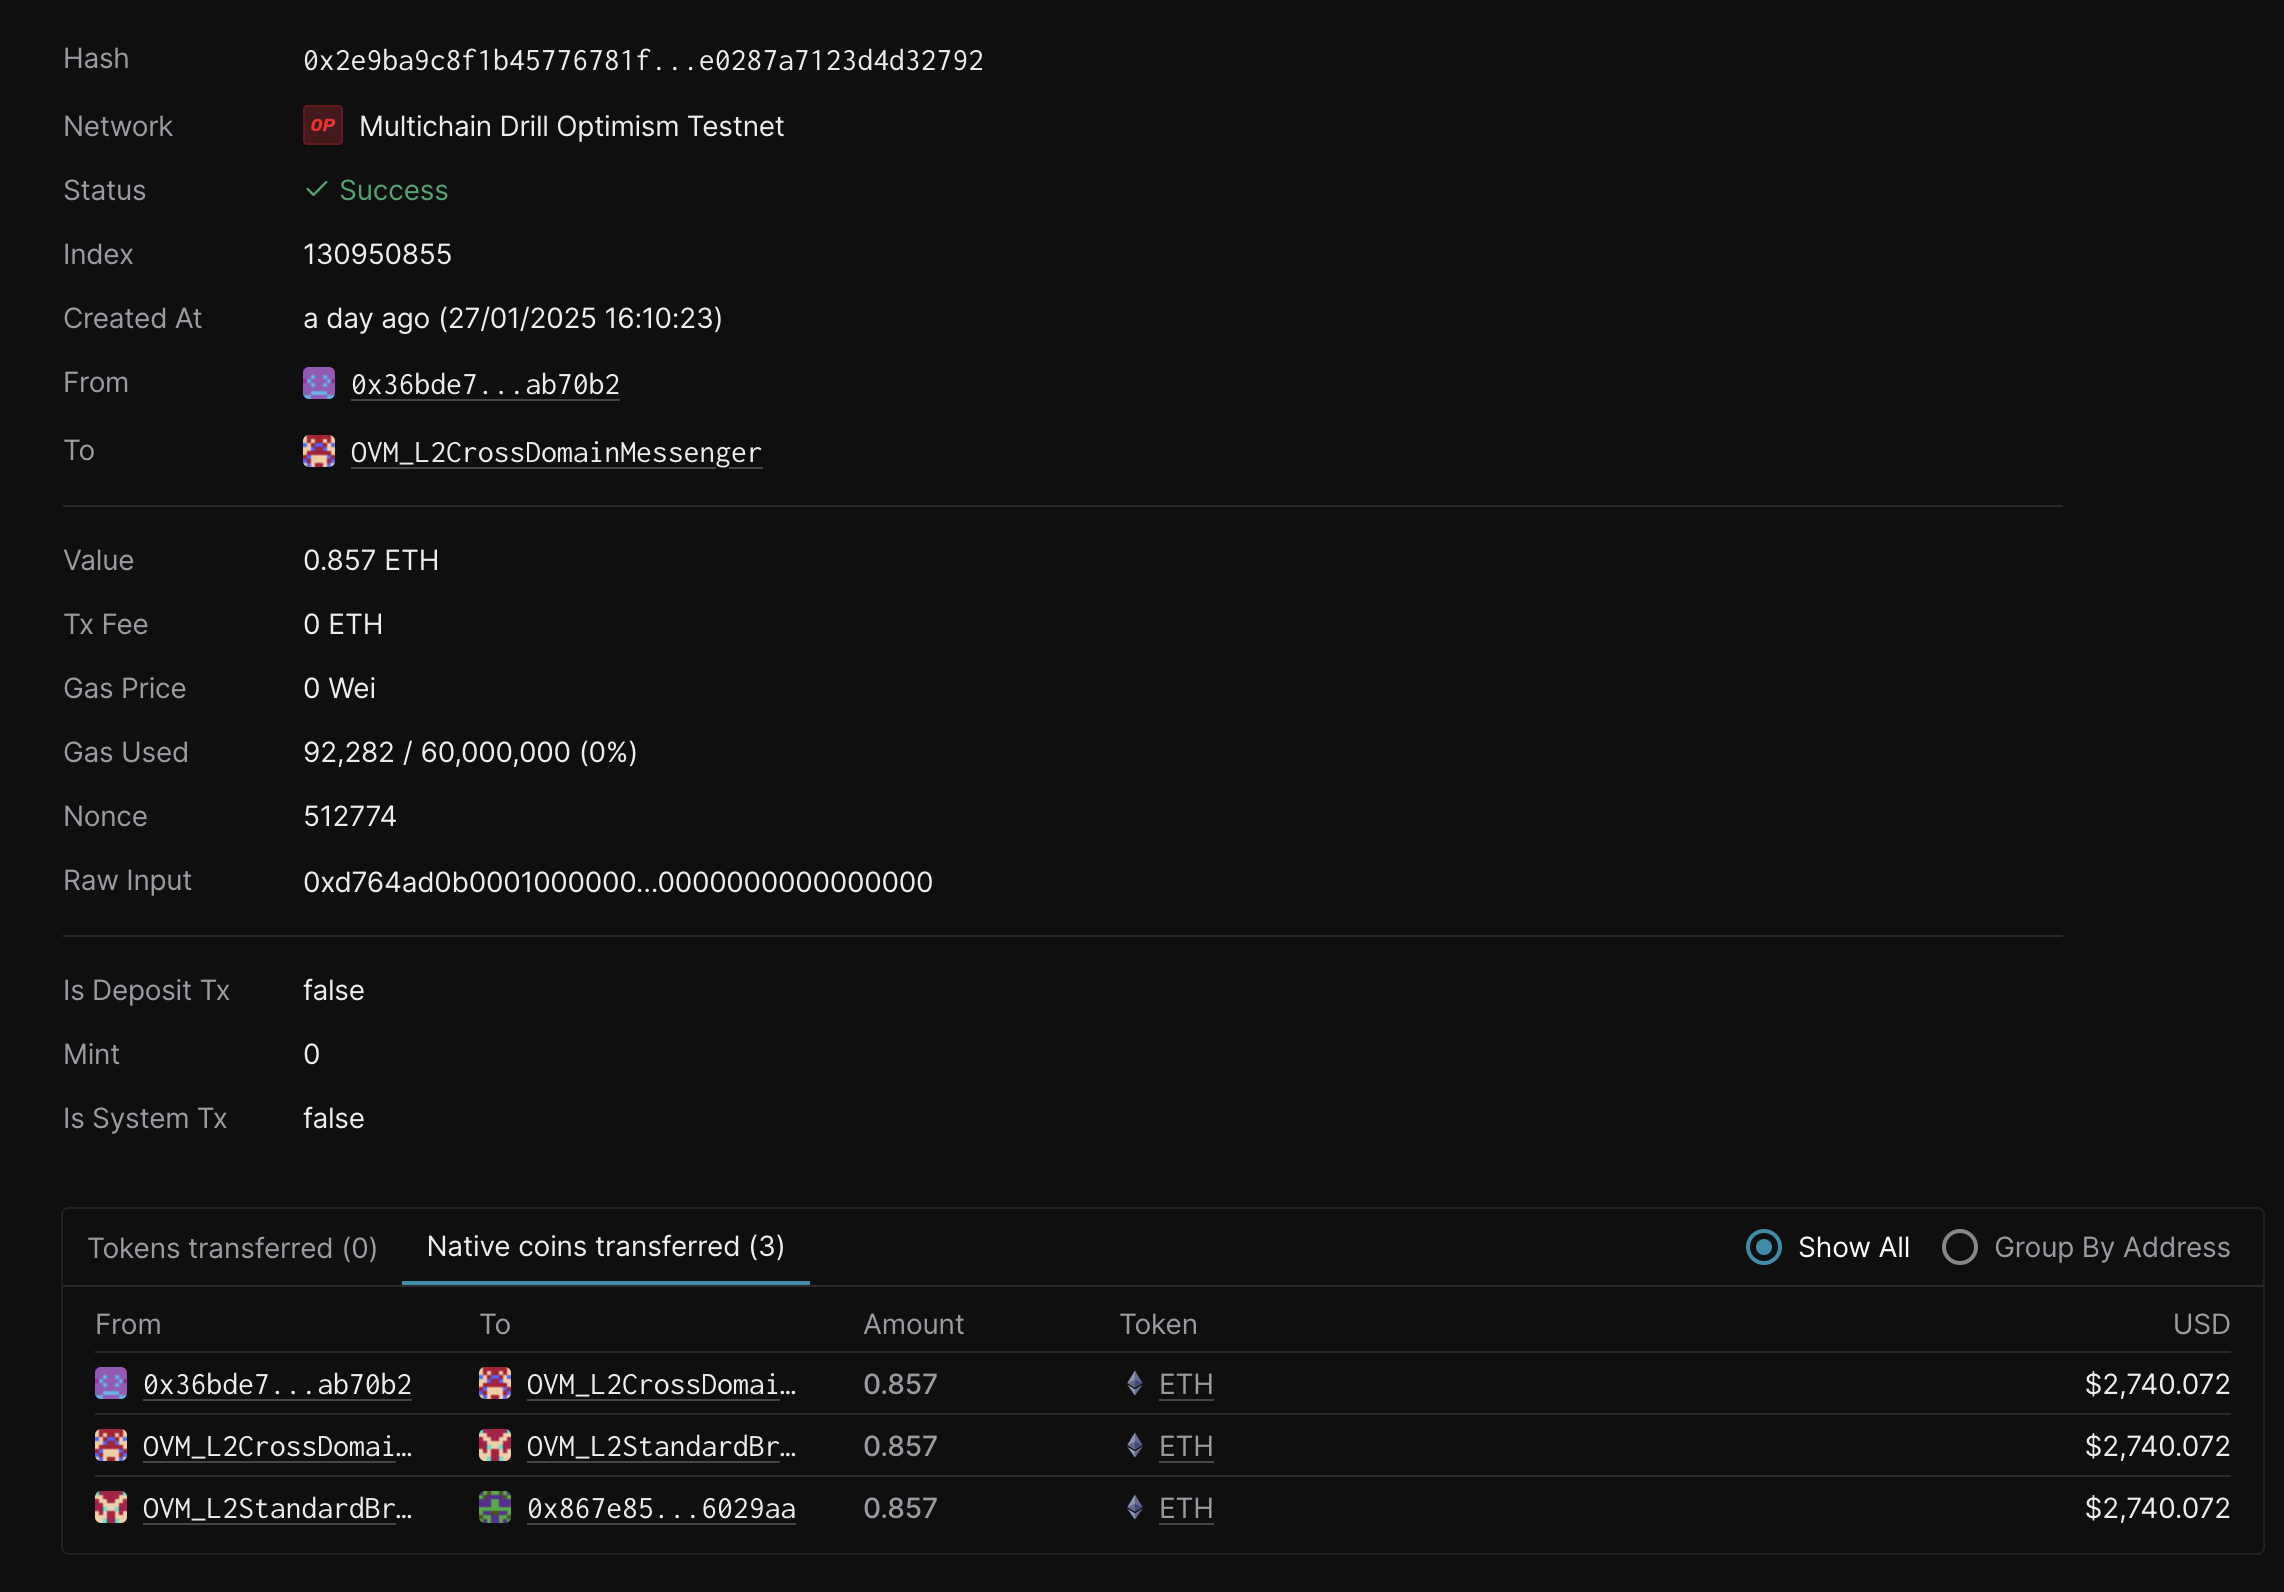Click the avatar icon of recipient 0x867e85...6029aa
This screenshot has width=2284, height=1592.
click(x=495, y=1508)
